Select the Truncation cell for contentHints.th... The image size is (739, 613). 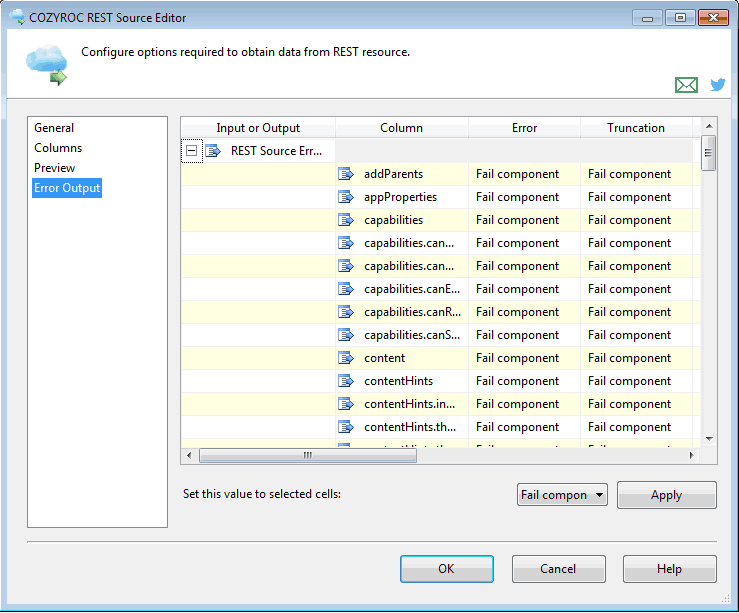(636, 427)
